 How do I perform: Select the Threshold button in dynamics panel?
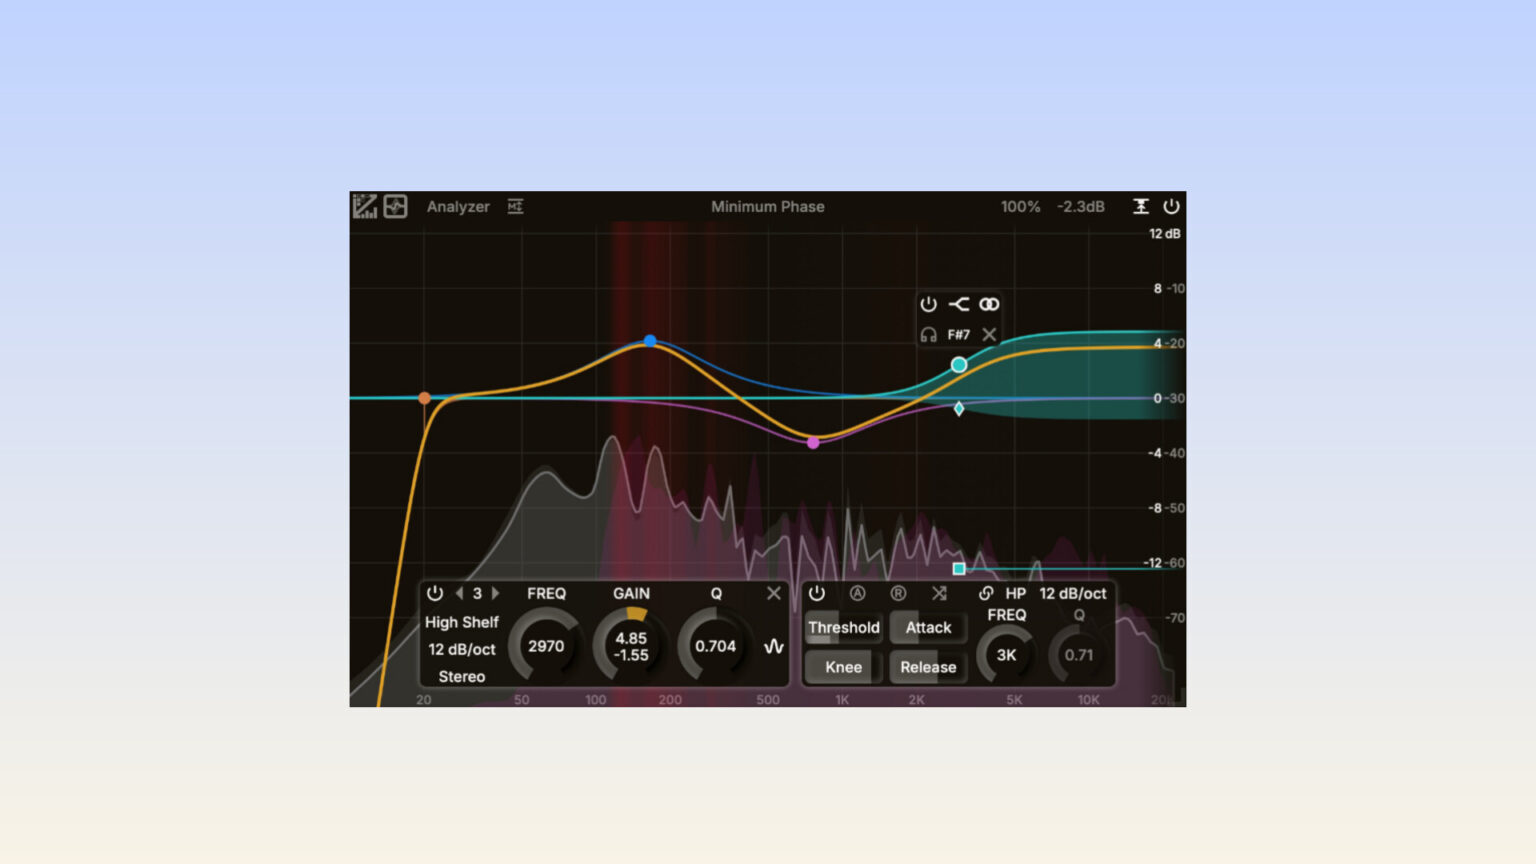[x=845, y=628]
